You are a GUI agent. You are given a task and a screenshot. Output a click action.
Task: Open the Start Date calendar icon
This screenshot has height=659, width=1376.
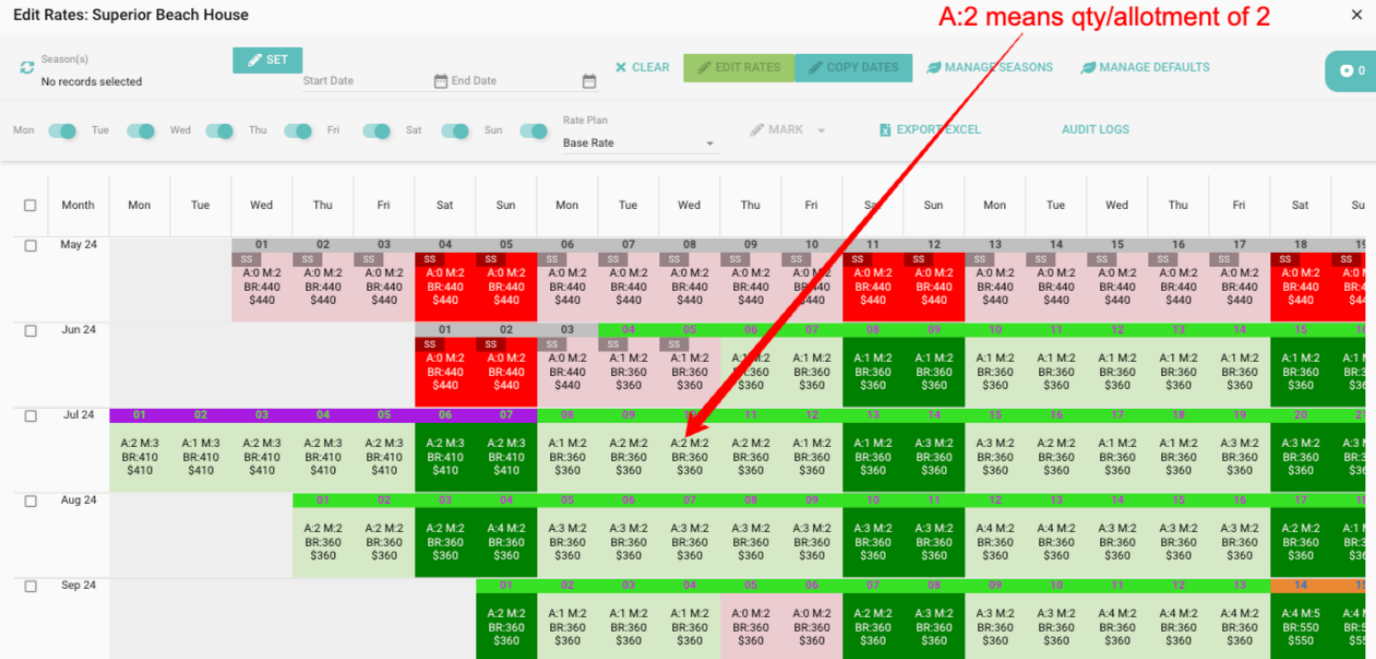pos(440,81)
